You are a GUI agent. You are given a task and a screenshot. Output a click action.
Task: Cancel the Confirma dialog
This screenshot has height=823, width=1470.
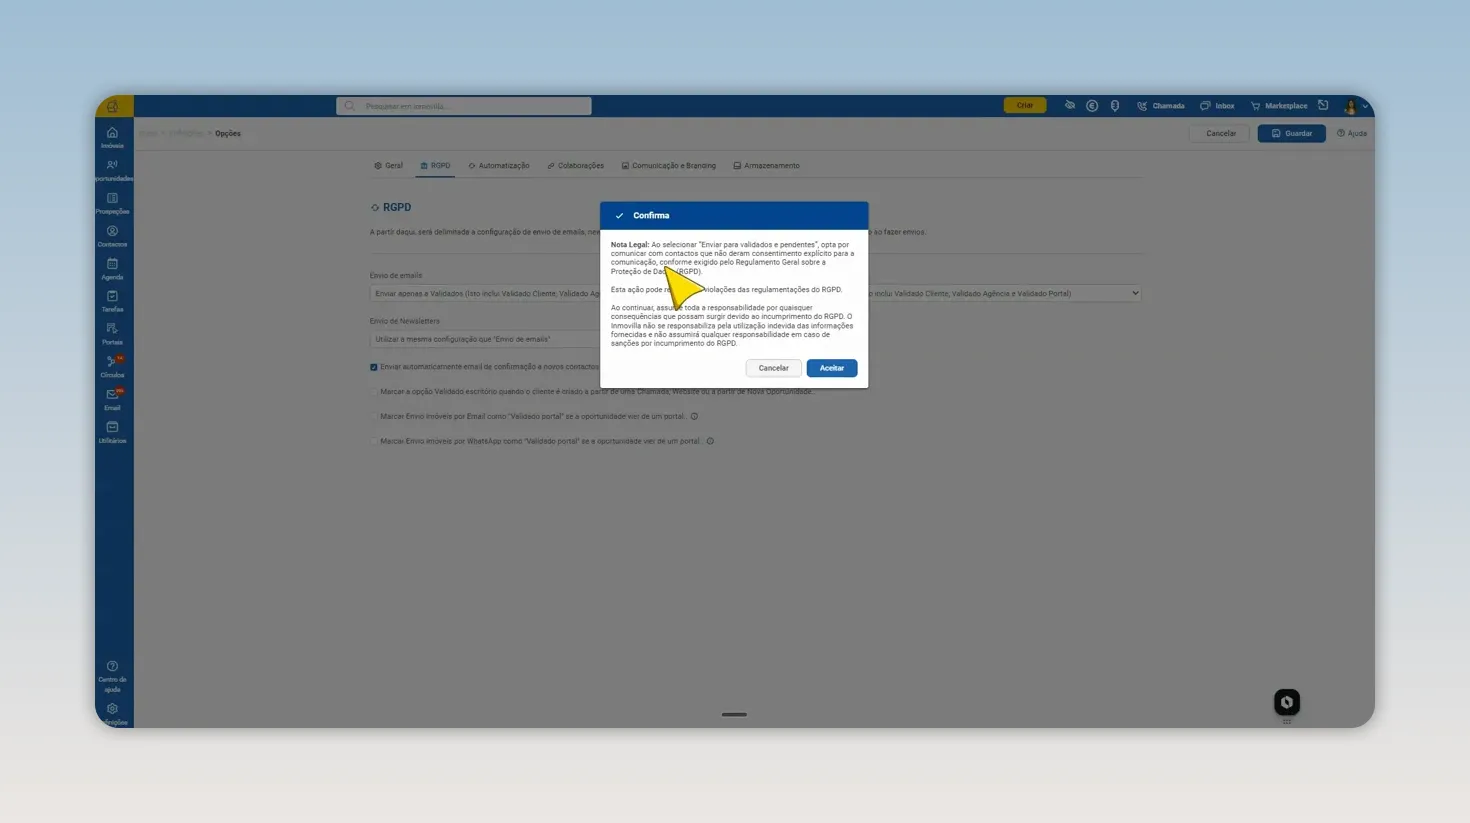coord(773,368)
